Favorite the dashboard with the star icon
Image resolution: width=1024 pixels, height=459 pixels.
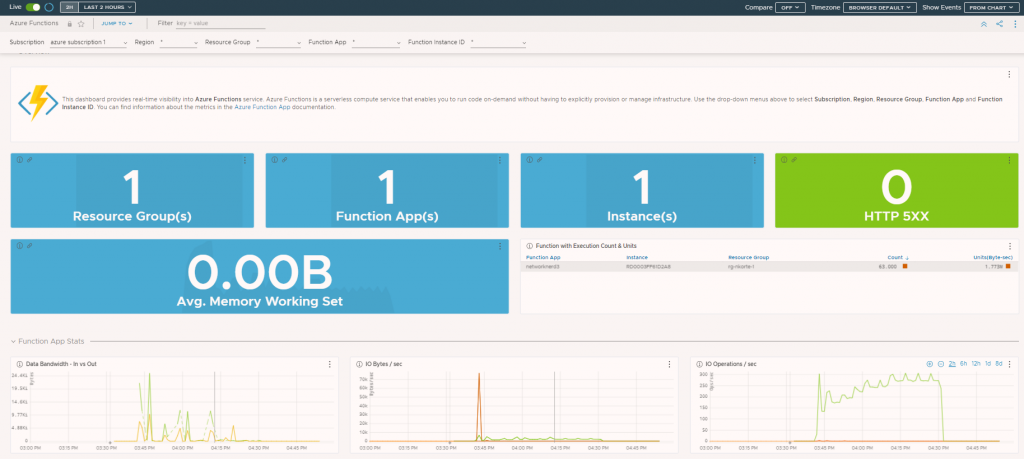pyautogui.click(x=81, y=24)
